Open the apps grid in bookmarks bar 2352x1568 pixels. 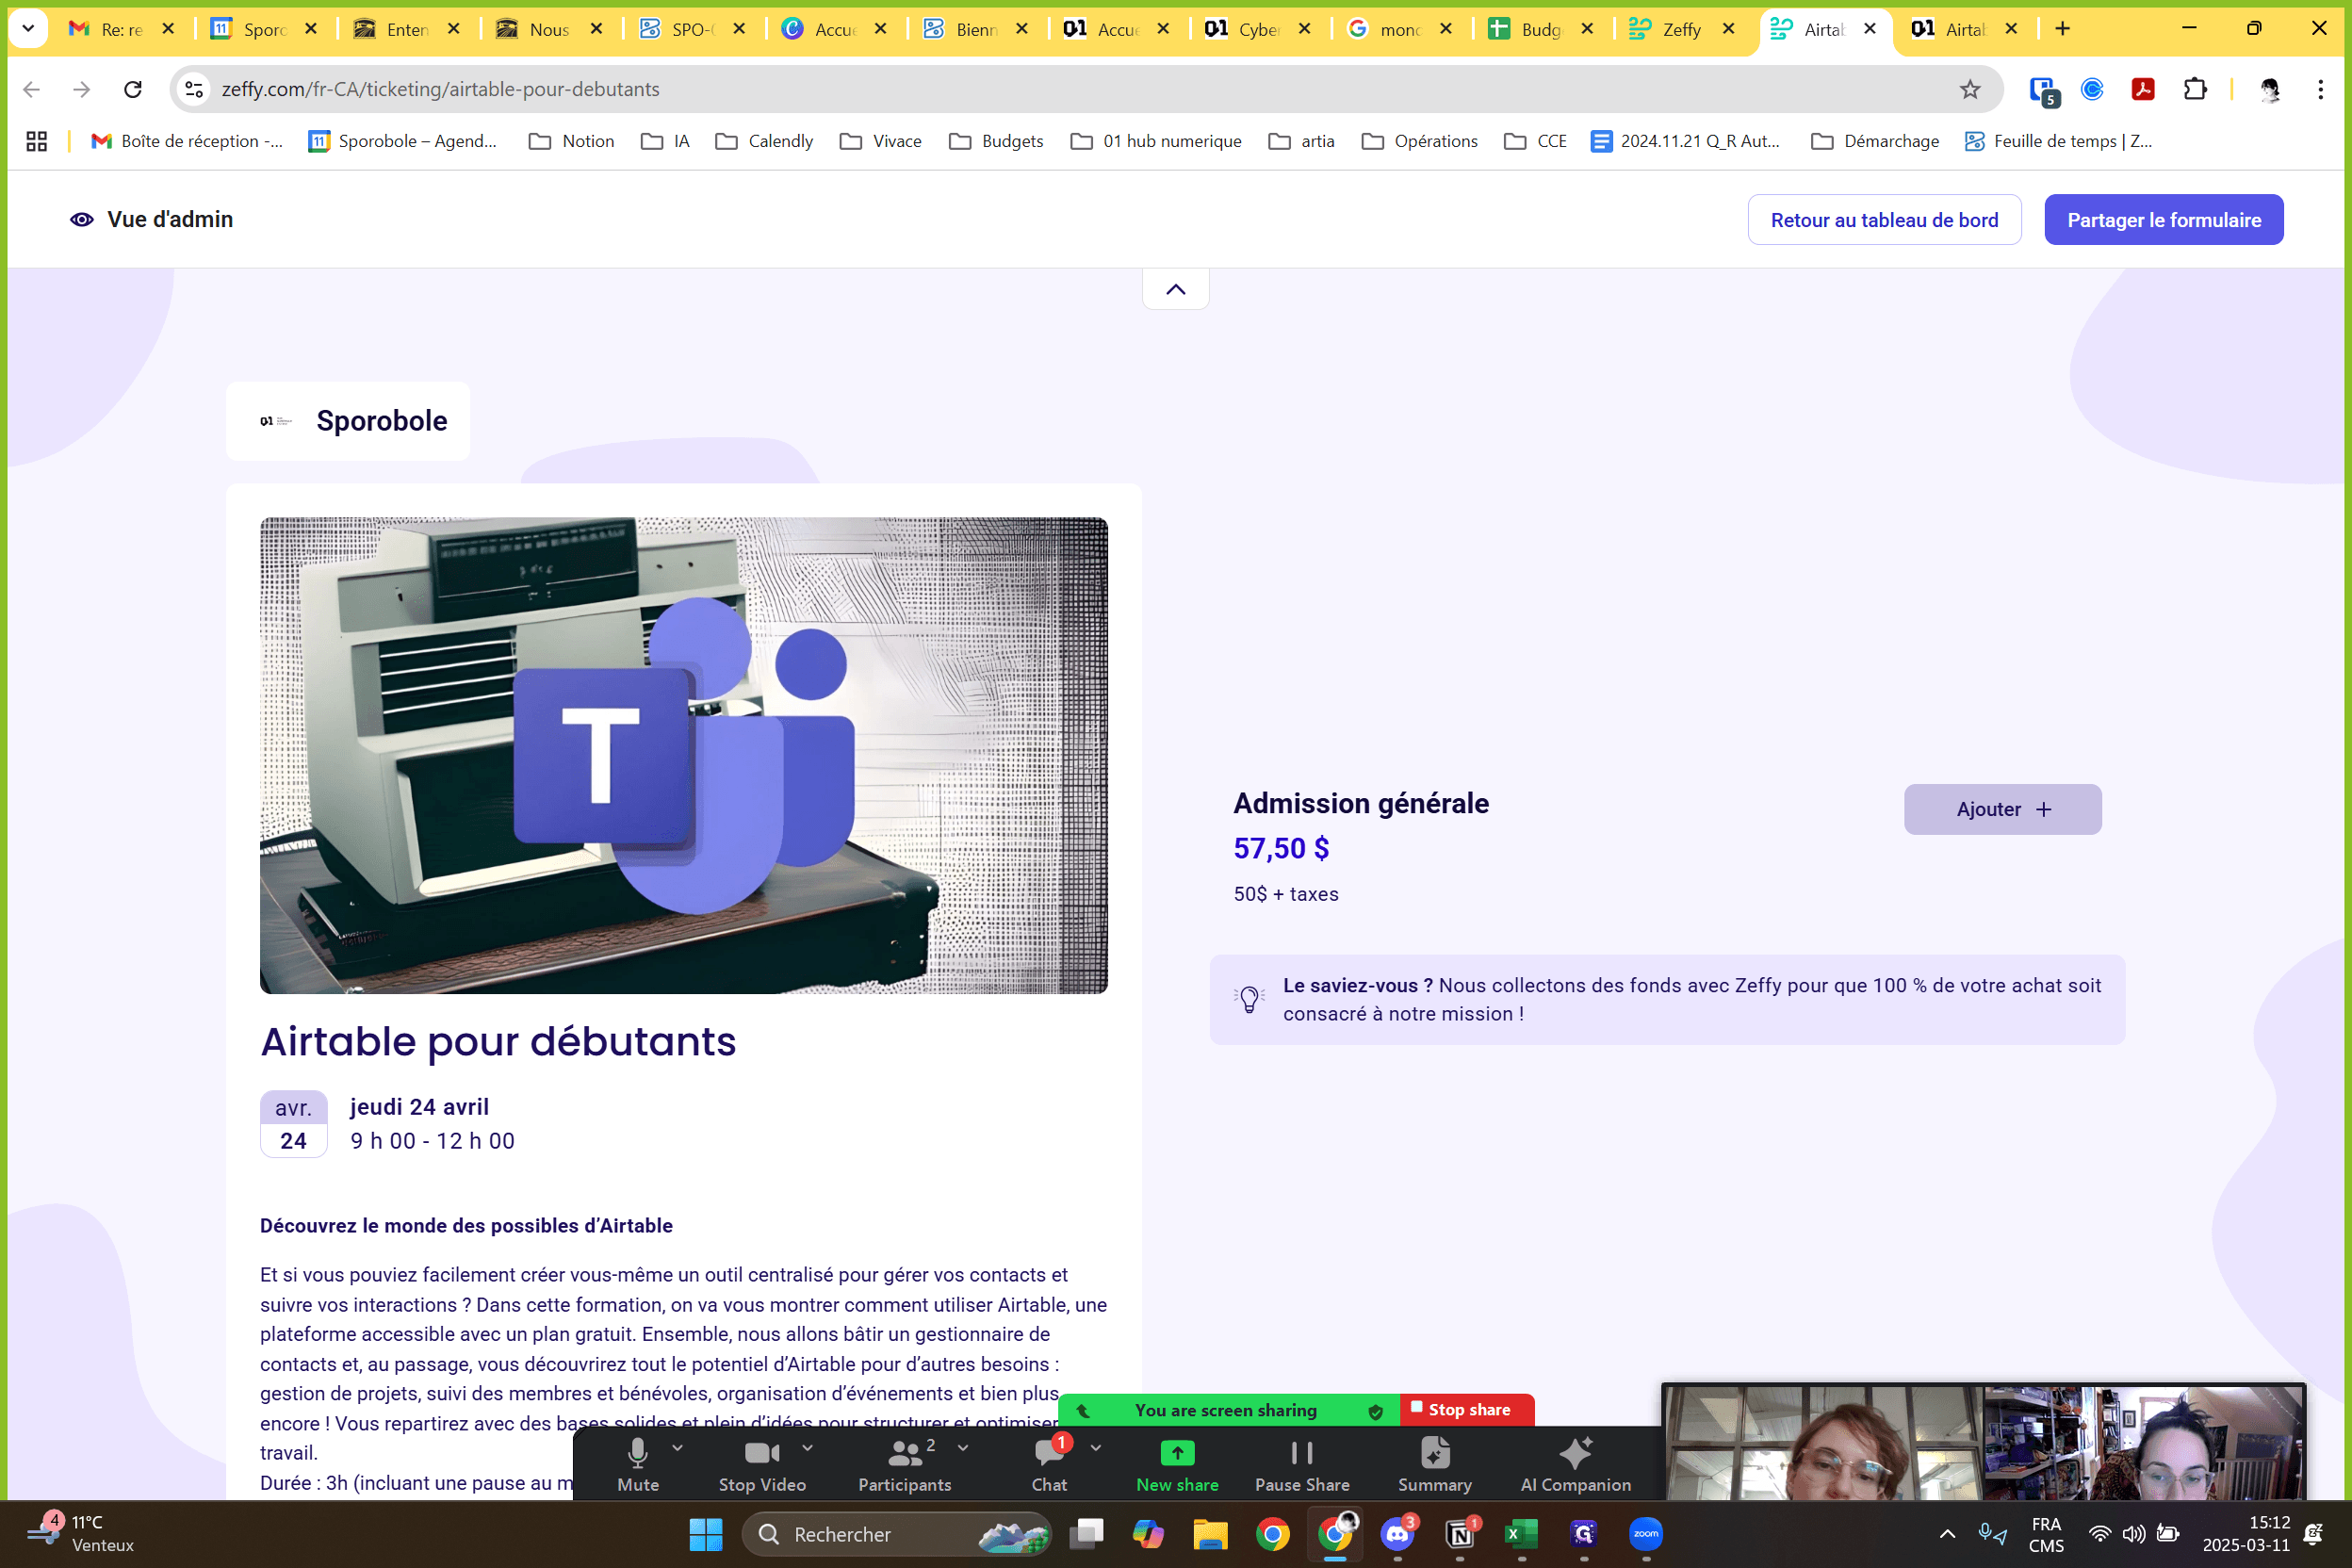click(37, 141)
